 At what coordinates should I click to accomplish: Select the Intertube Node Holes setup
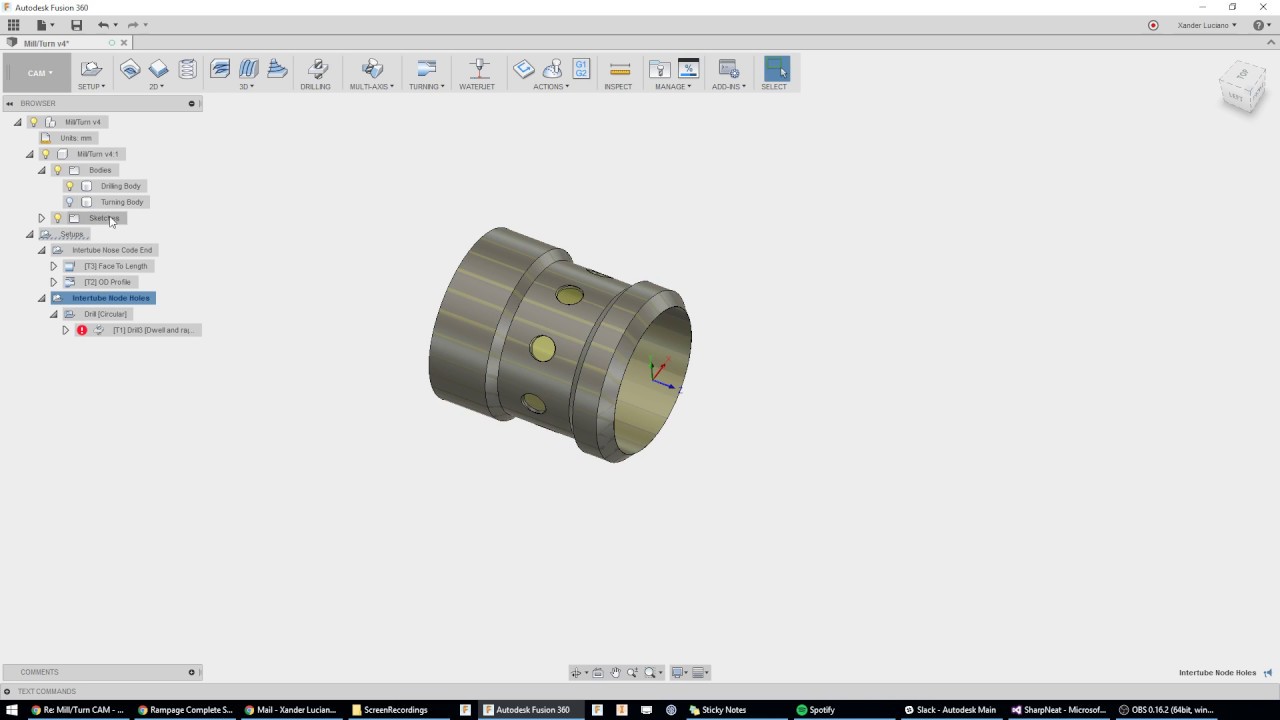point(110,298)
